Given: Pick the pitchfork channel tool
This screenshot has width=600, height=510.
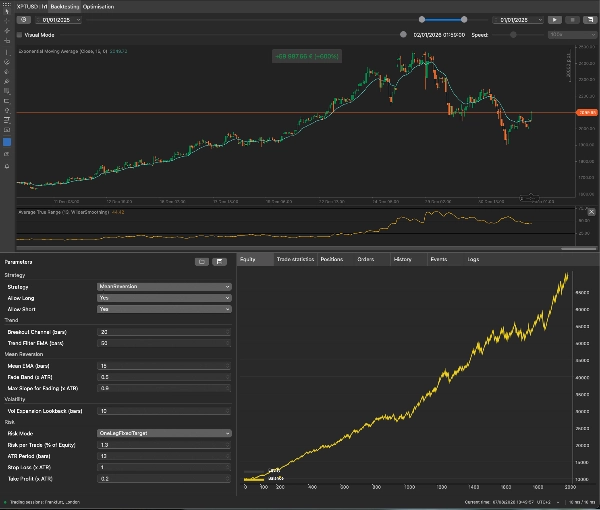Looking at the screenshot, I should pos(7,62).
